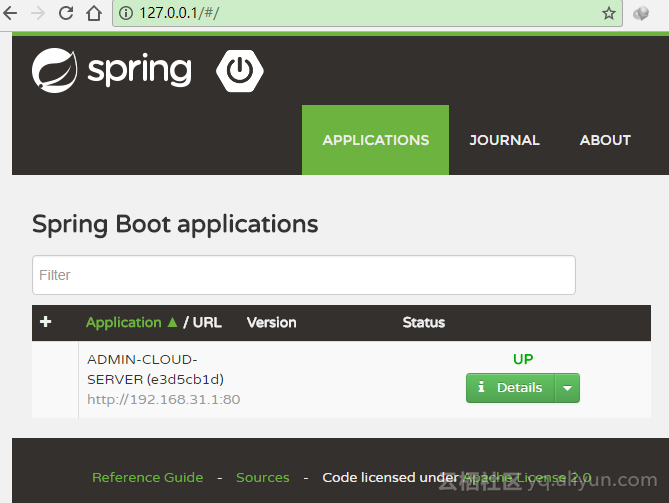Click the URL http://192.168.31.1:80
Viewport: 669px width, 503px height.
[163, 399]
